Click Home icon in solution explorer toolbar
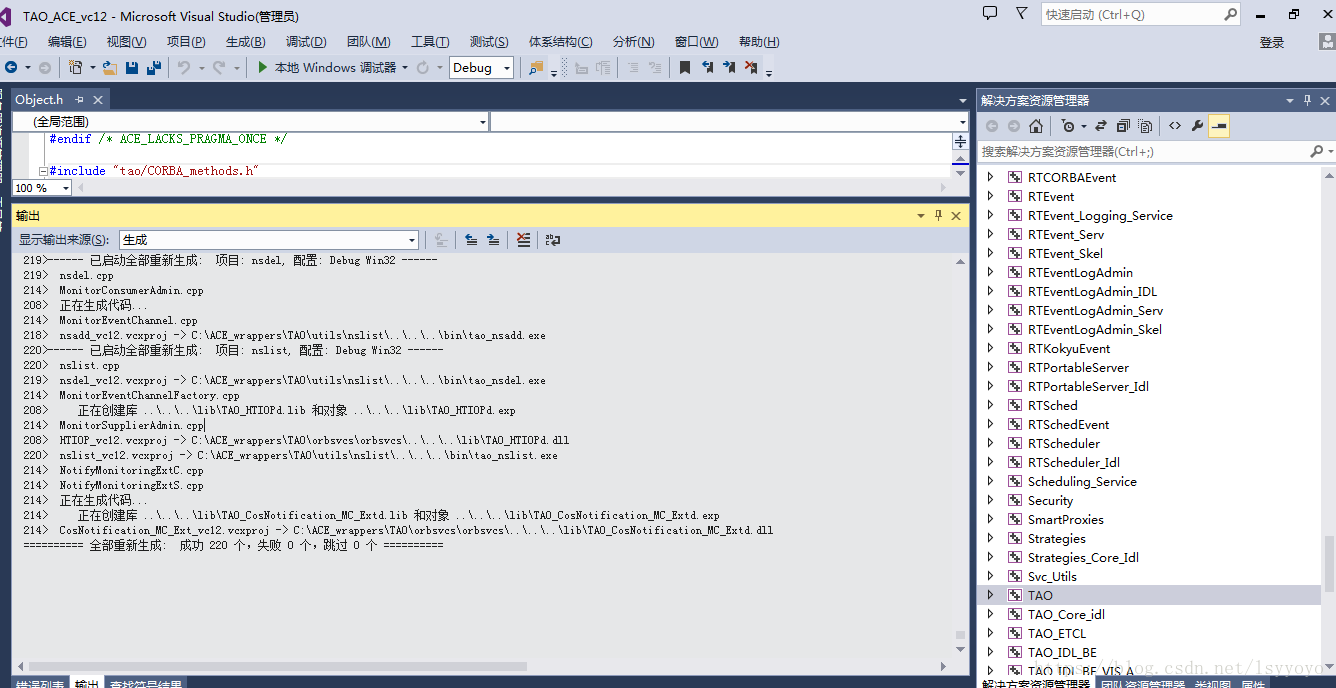Screen dimensions: 1336x688 [x=1036, y=126]
